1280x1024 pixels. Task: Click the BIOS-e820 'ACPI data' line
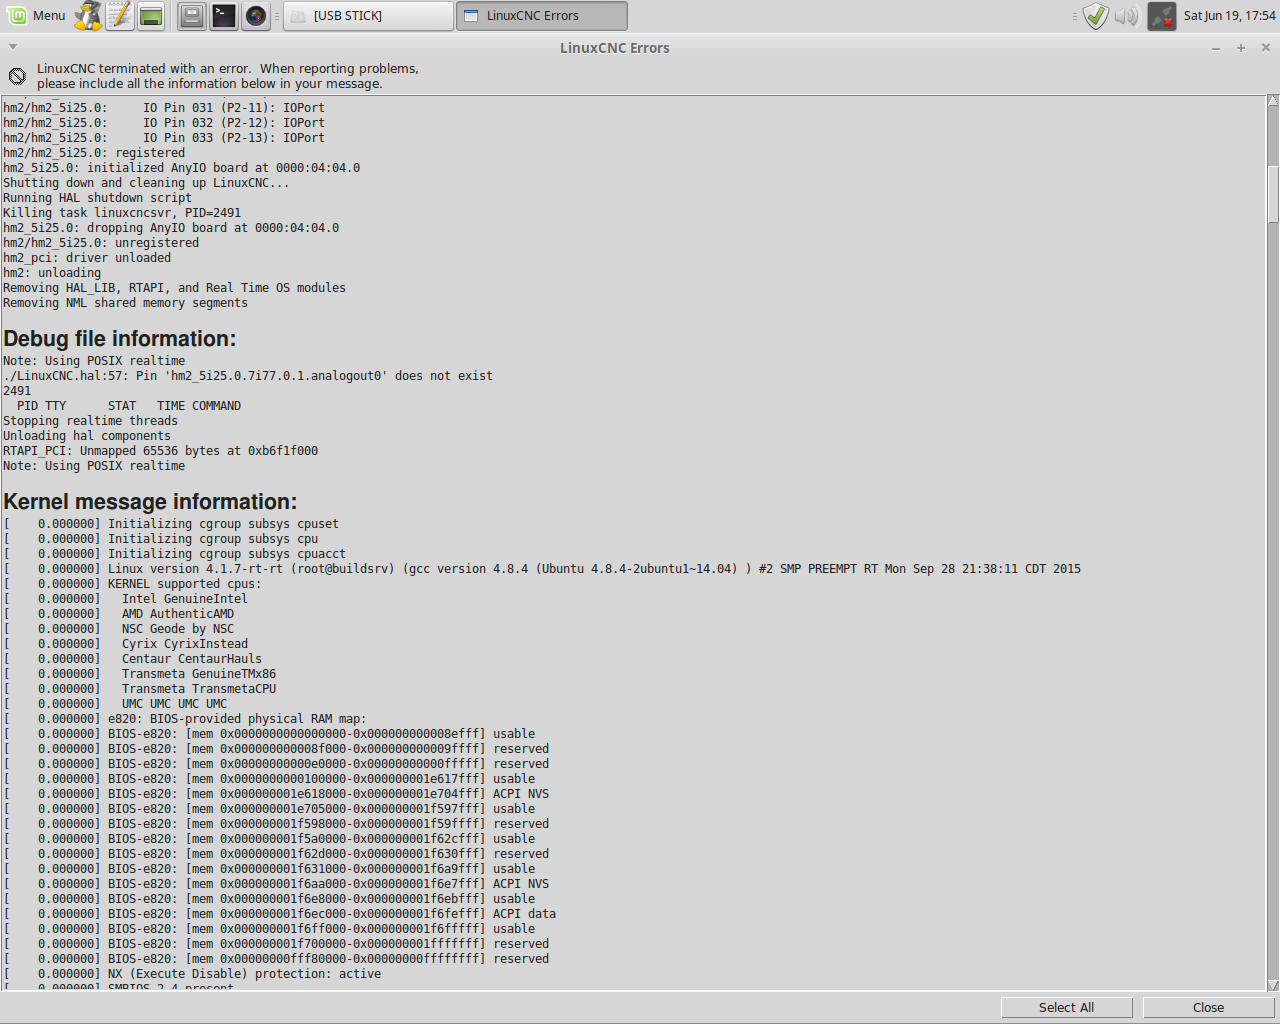point(279,914)
